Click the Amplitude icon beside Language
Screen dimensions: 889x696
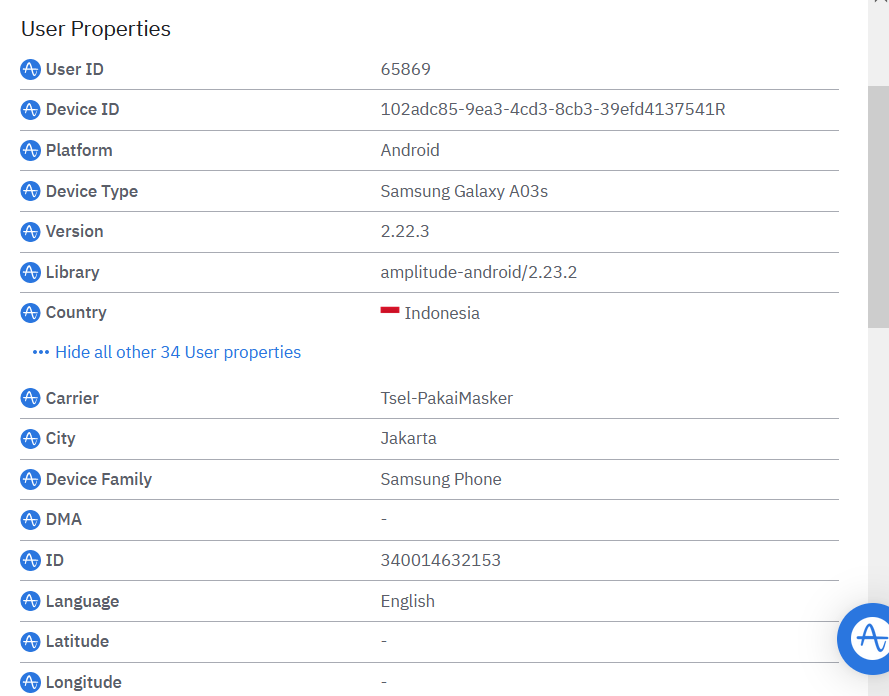click(x=31, y=602)
